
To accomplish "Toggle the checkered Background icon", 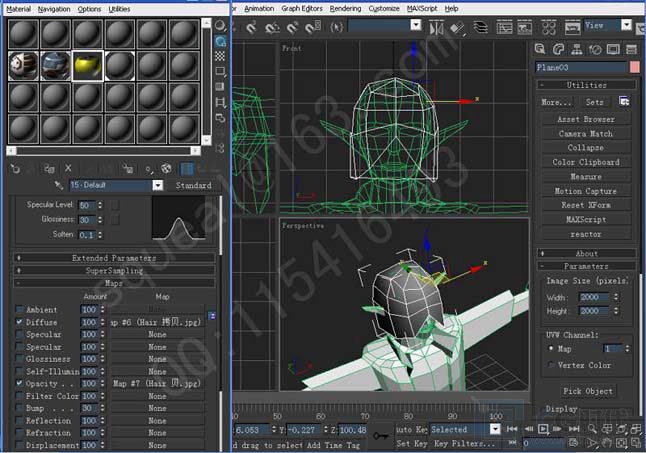I will pyautogui.click(x=220, y=56).
